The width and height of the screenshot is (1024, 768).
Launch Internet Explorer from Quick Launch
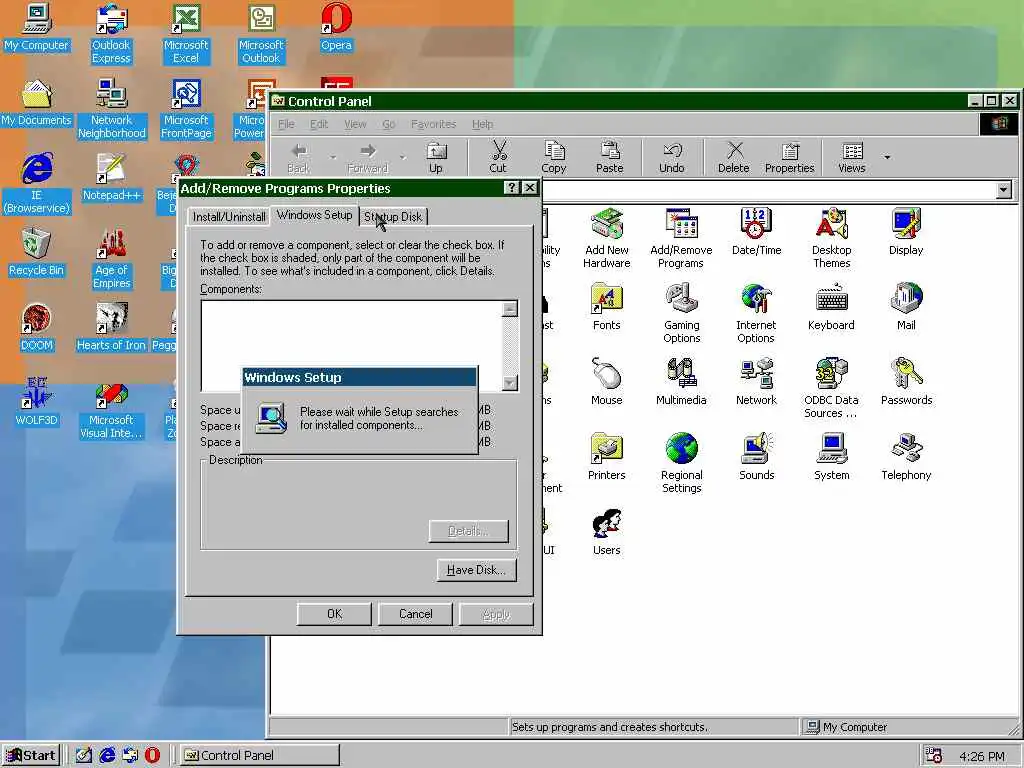(107, 756)
